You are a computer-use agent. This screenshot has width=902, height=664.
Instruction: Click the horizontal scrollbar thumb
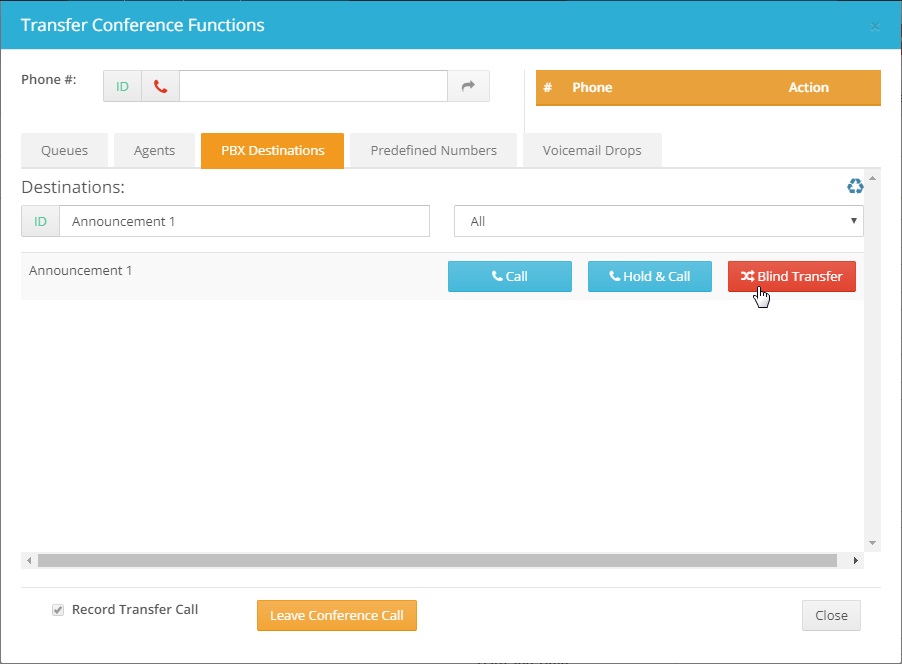coord(437,560)
